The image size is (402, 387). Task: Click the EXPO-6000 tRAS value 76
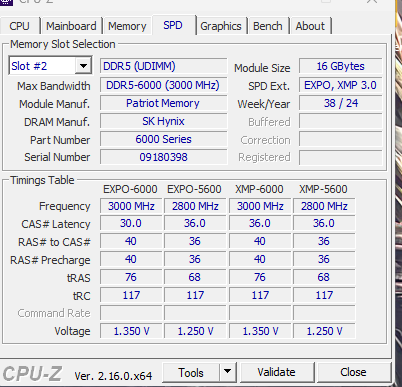[x=131, y=277]
